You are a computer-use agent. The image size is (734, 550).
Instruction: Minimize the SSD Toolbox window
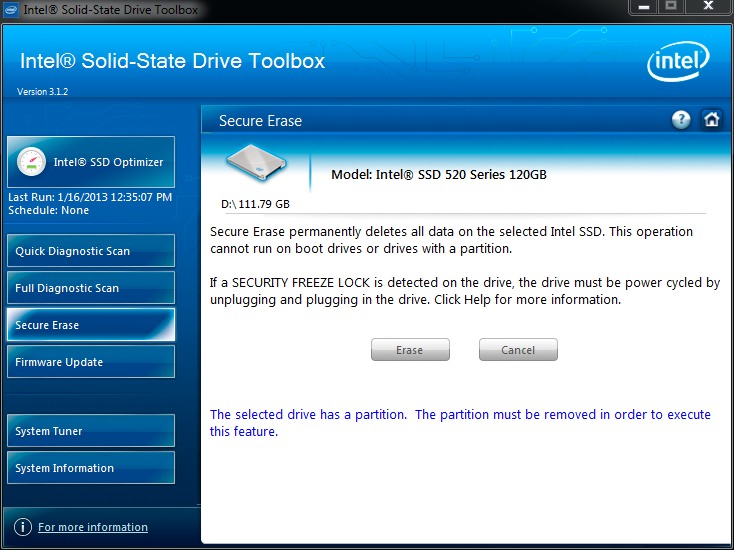click(643, 7)
